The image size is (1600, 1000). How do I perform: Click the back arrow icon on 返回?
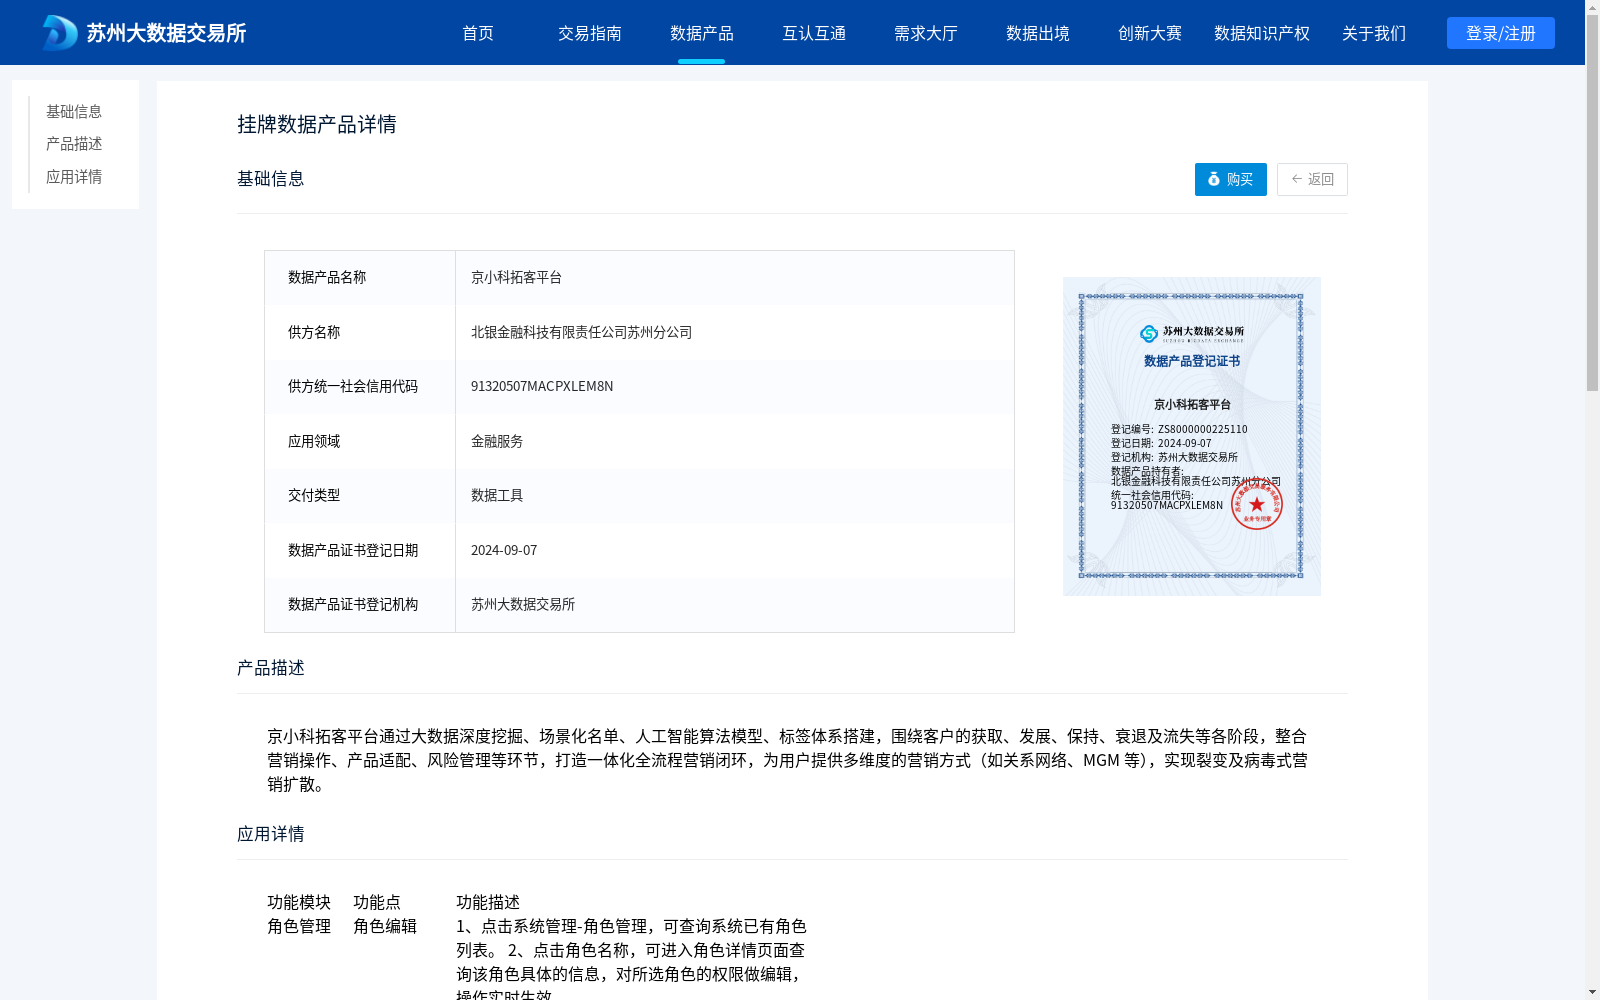point(1297,179)
